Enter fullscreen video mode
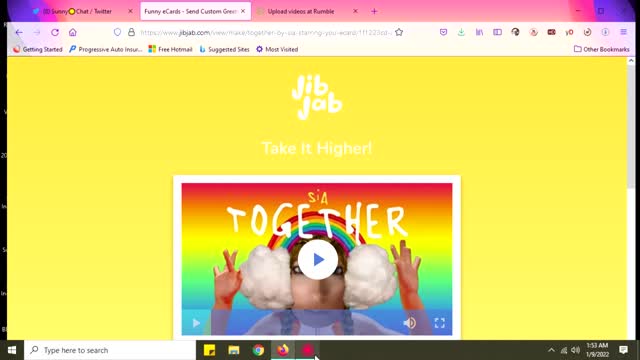Screen dimensions: 640x360 [440, 323]
